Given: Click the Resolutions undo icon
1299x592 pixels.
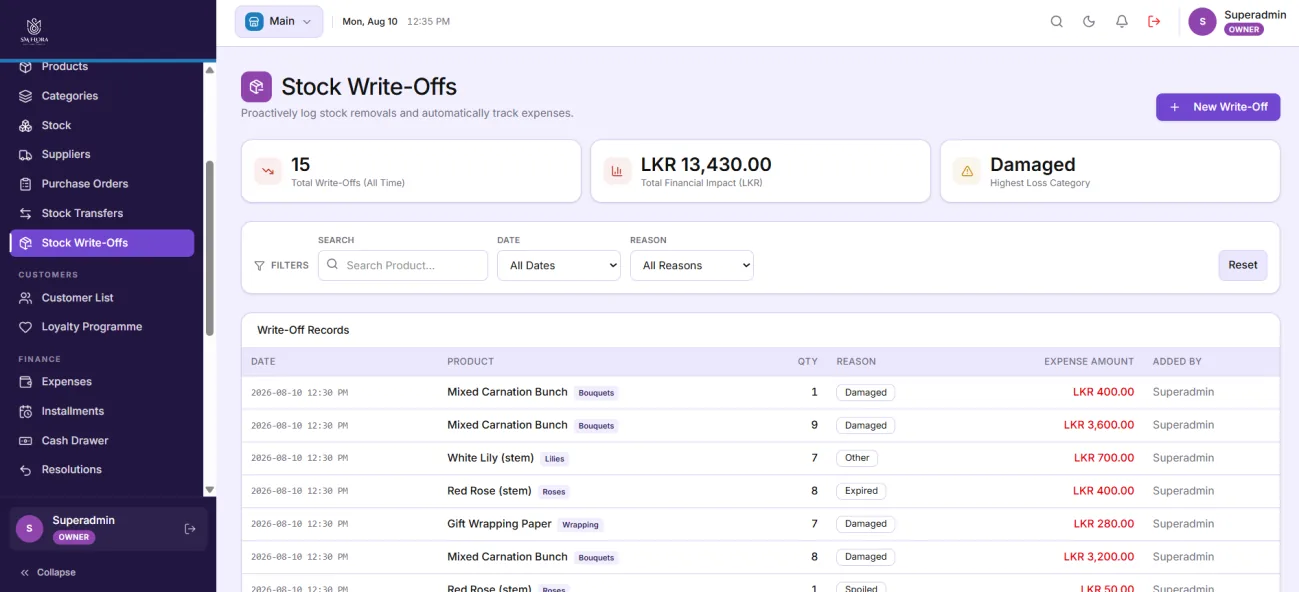Looking at the screenshot, I should (26, 470).
